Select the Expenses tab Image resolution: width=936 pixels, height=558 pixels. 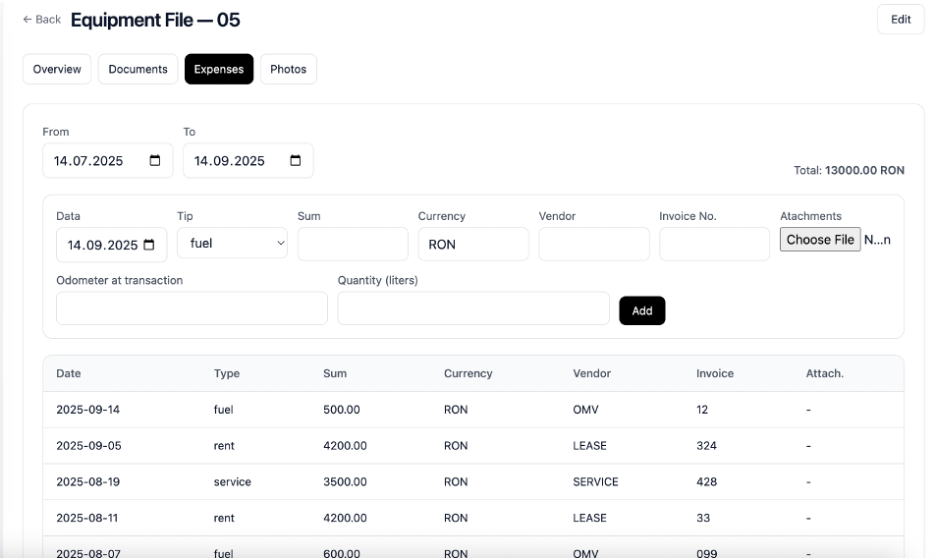pos(219,69)
